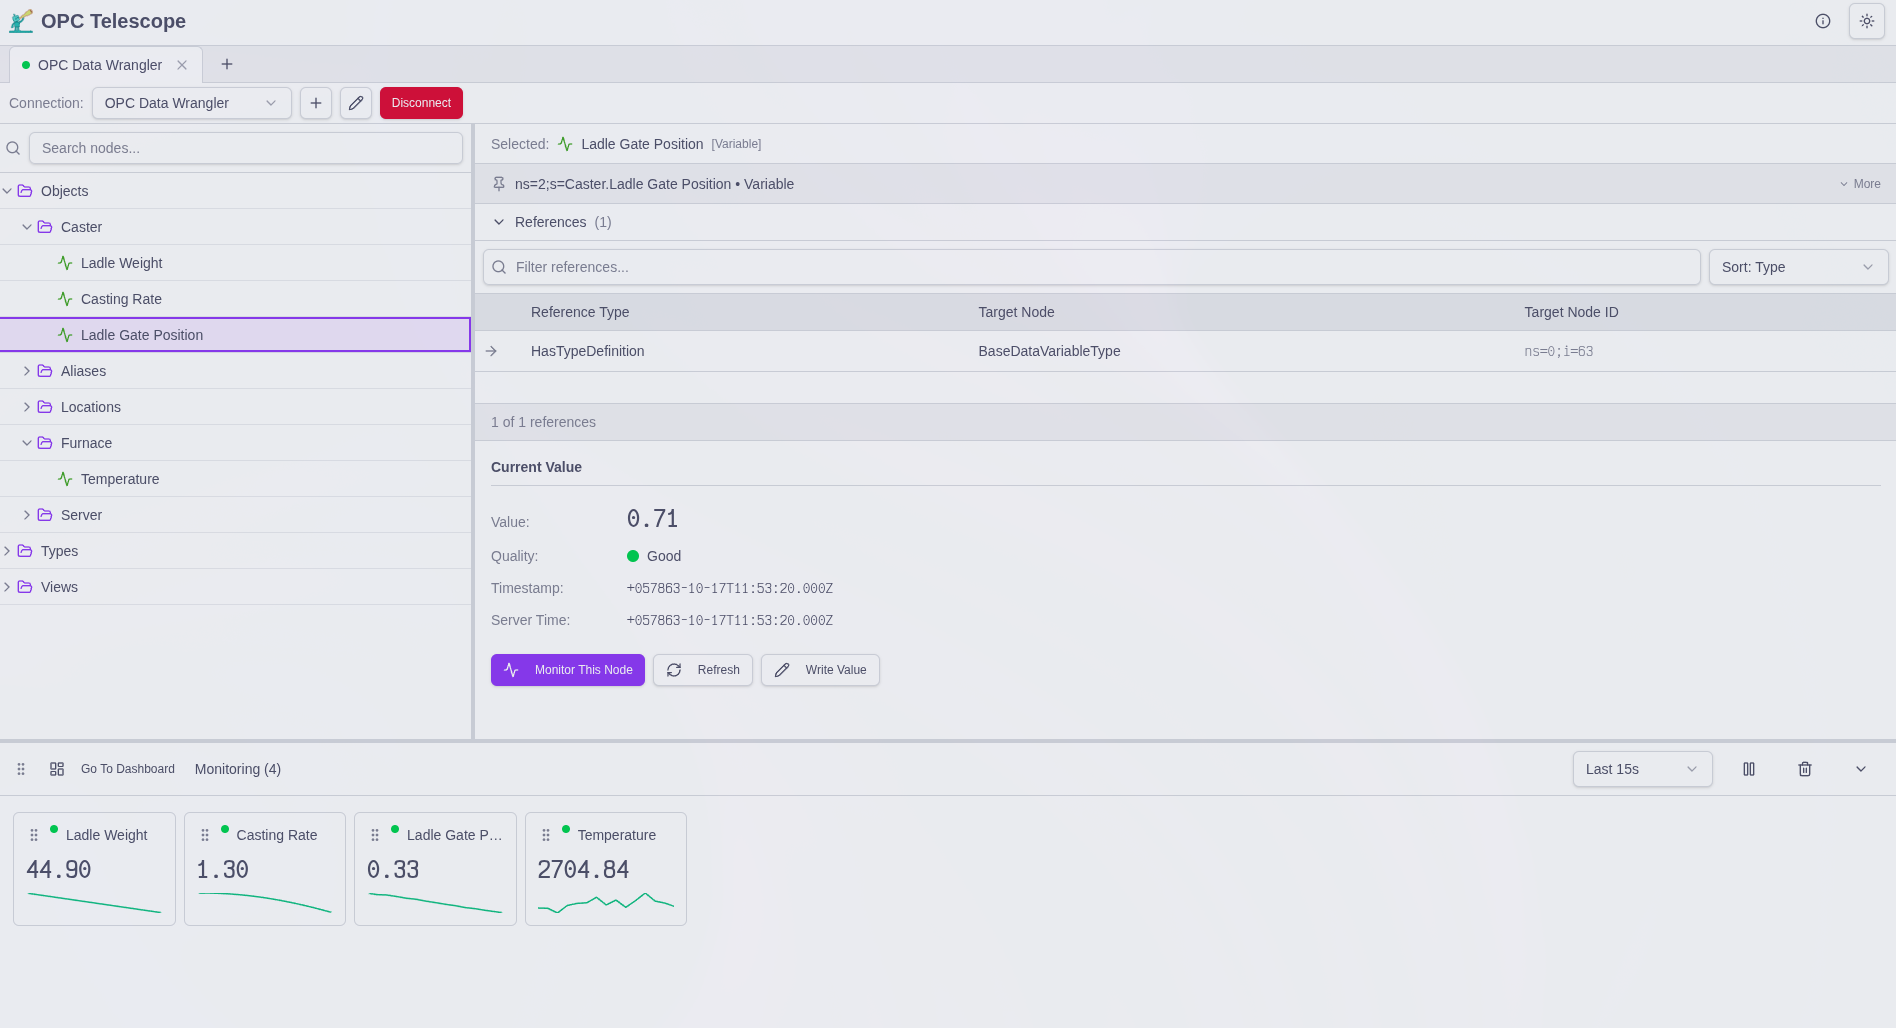Open the Sort: Type dropdown

pos(1797,267)
